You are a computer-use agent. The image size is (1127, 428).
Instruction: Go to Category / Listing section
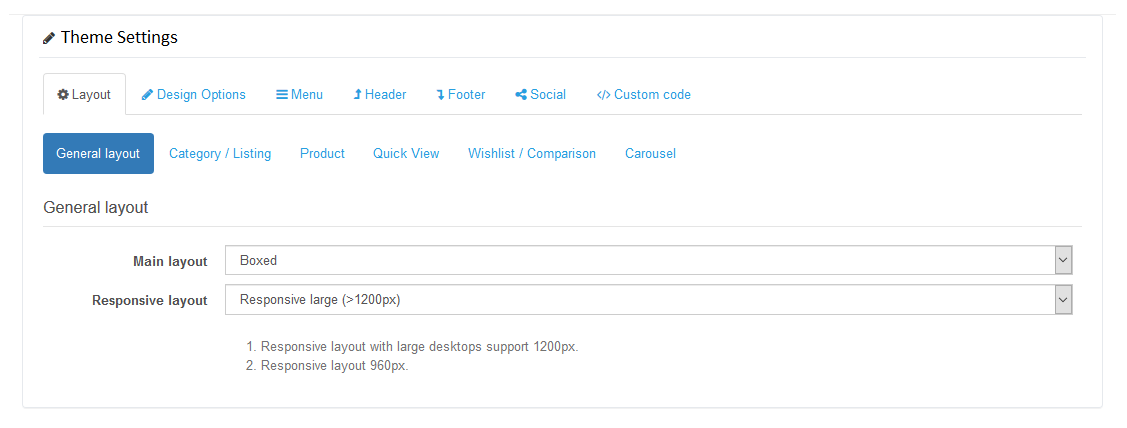220,154
